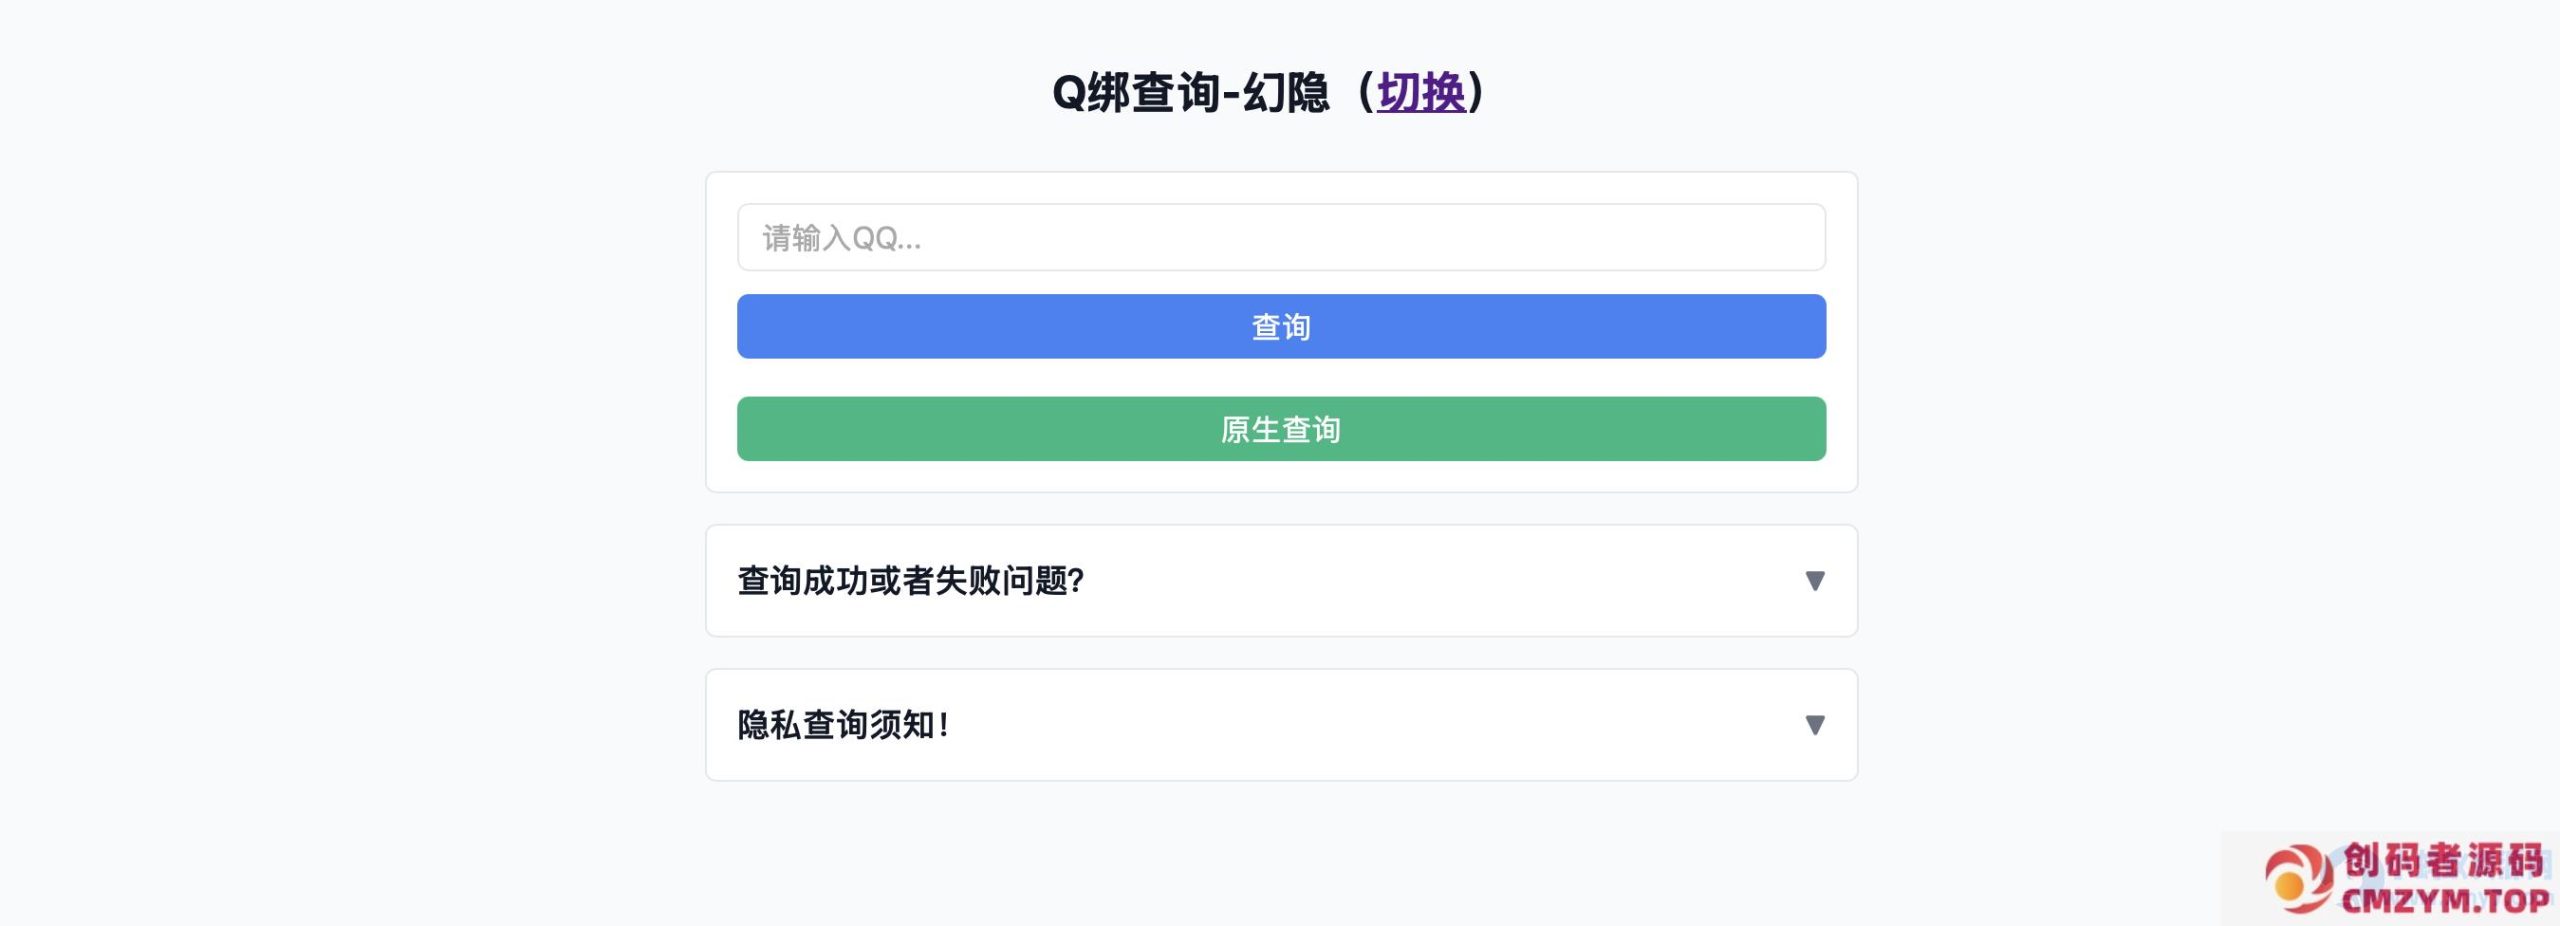This screenshot has height=926, width=2560.
Task: Click the closing parenthesis after 切换
Action: [x=1476, y=93]
